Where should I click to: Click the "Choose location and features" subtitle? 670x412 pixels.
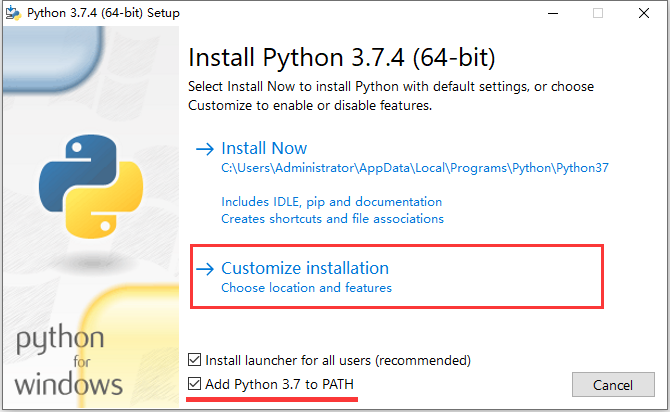pyautogui.click(x=306, y=288)
